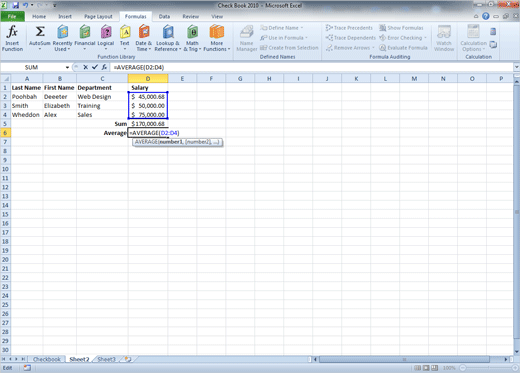Select column D header
The width and height of the screenshot is (520, 373).
click(x=148, y=79)
